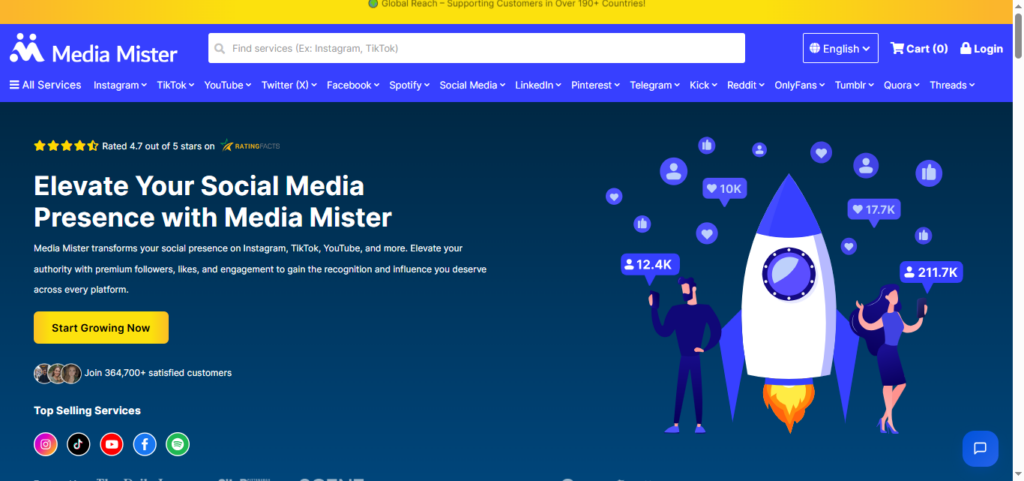Click the RatingFacts logo
Viewport: 1024px width, 481px height.
250,146
